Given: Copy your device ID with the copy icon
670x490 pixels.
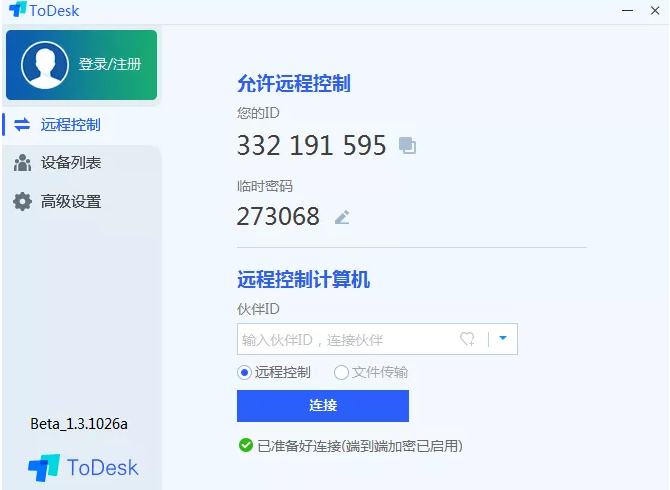Looking at the screenshot, I should coord(407,146).
